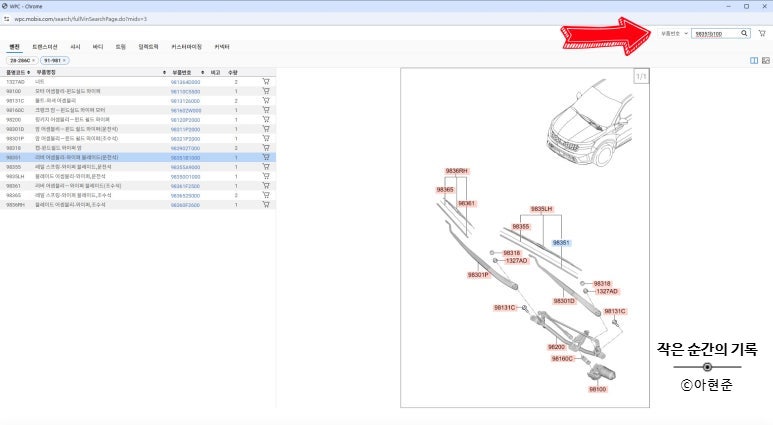Open site info icon in address bar
This screenshot has width=773, height=425.
[x=6, y=19]
